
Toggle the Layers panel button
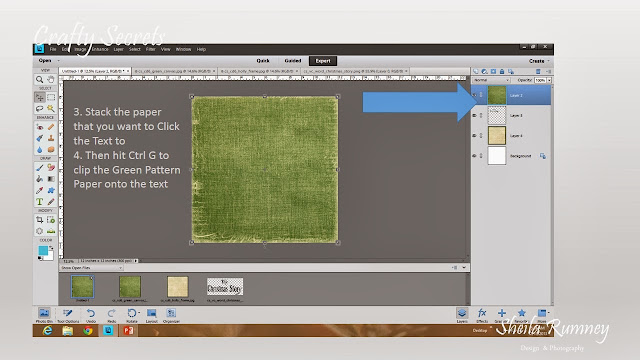[462, 315]
